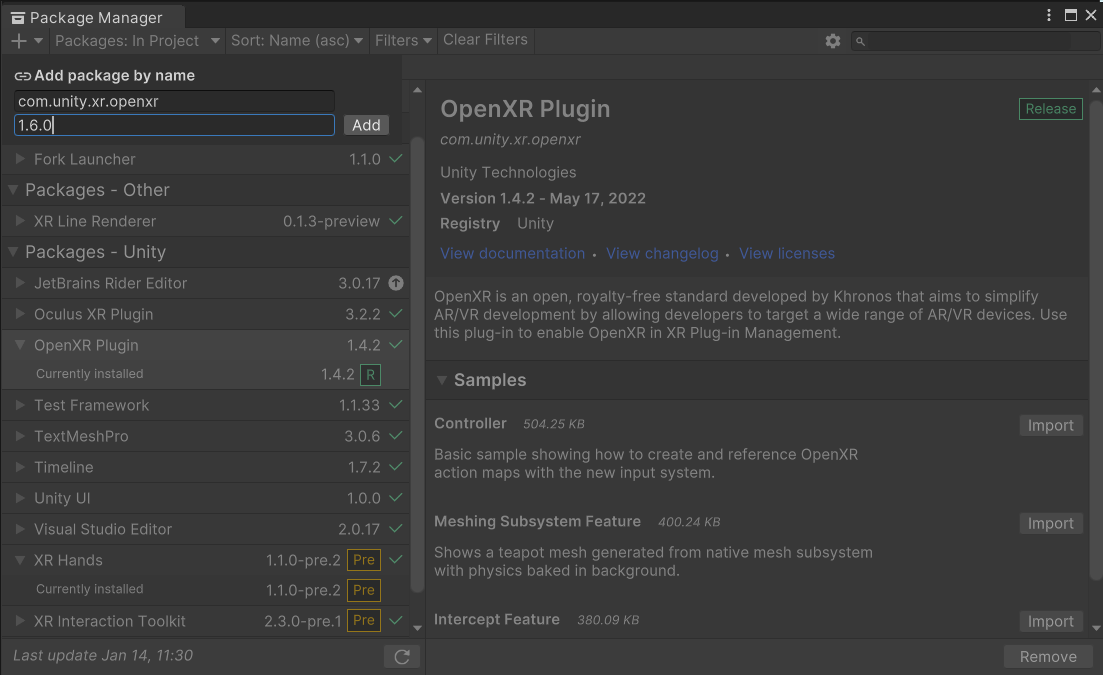Open the Packages: In Project dropdown
The height and width of the screenshot is (675, 1103).
(x=137, y=41)
